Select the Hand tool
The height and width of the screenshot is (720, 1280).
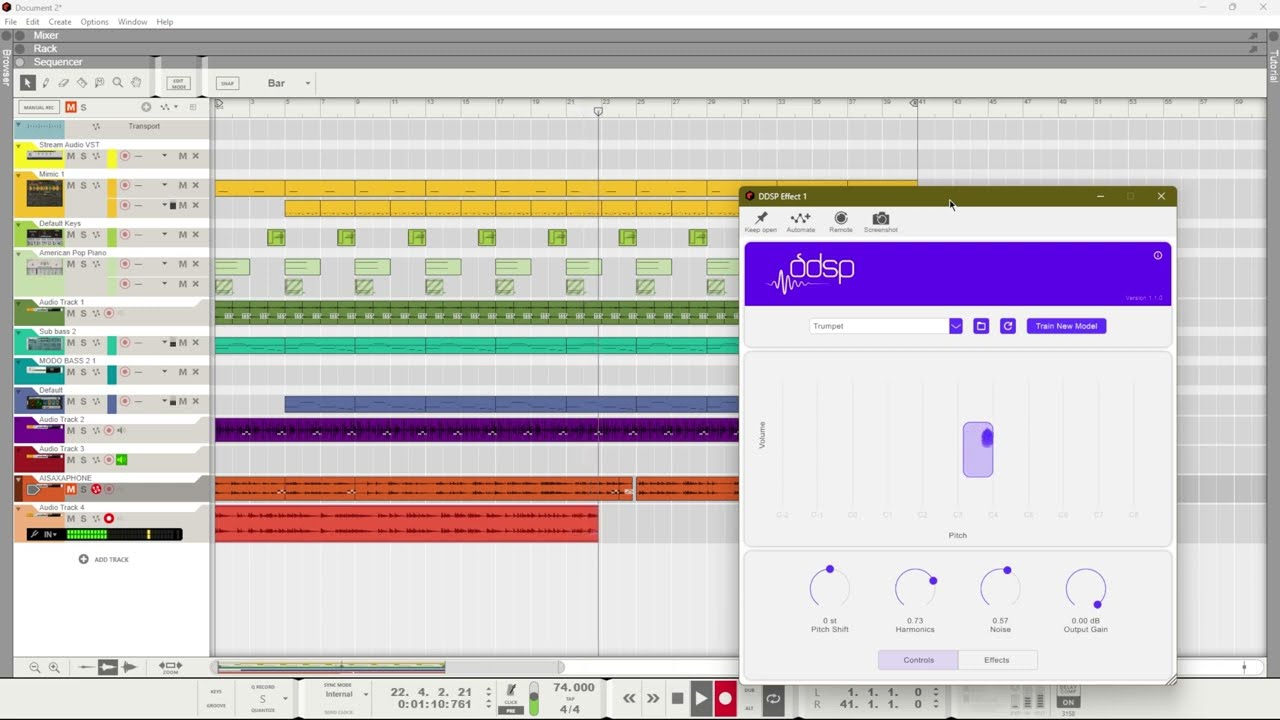pyautogui.click(x=136, y=83)
